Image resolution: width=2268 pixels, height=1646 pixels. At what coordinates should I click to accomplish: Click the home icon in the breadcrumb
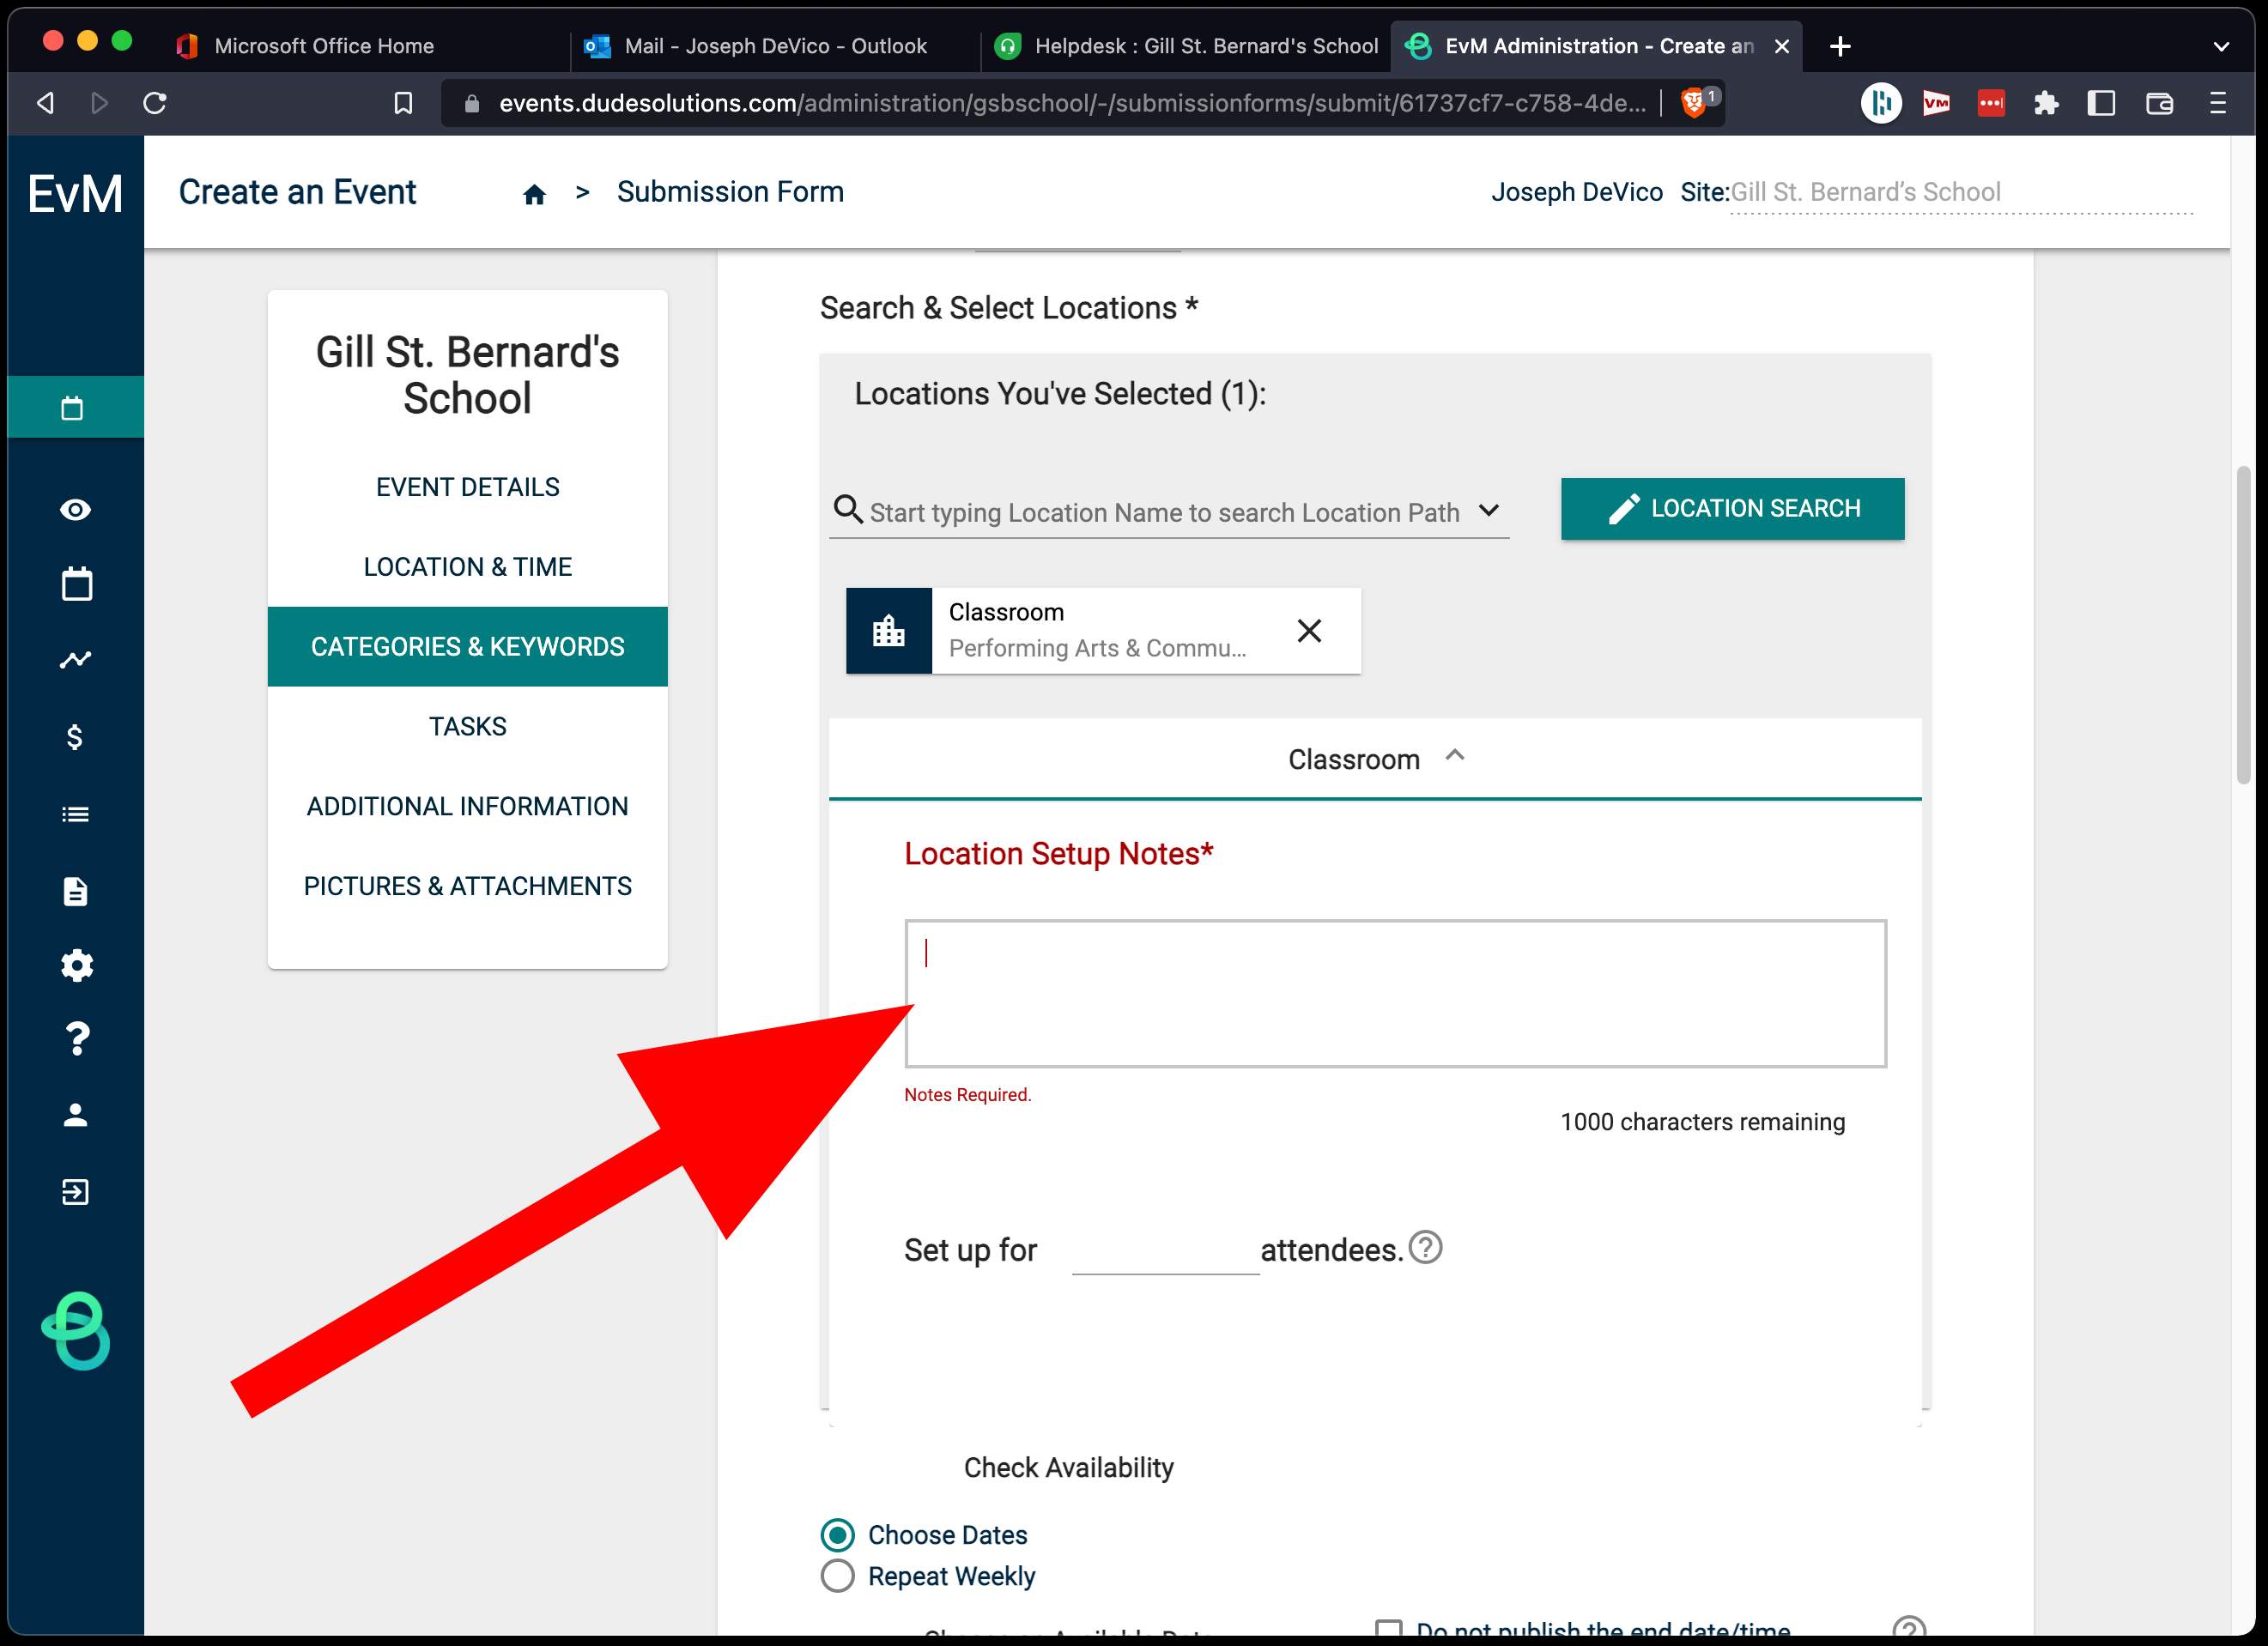534,194
